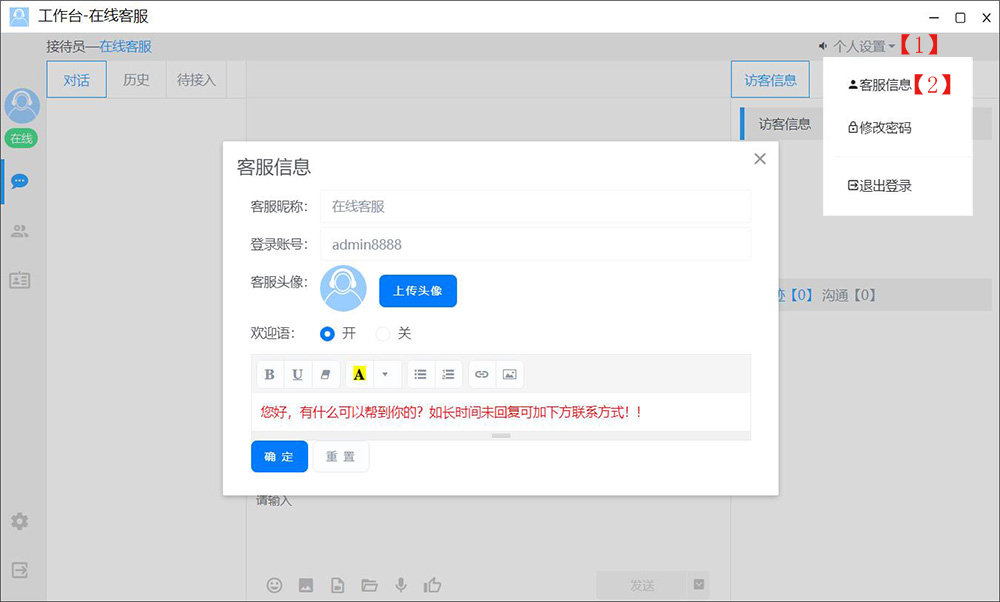This screenshot has height=602, width=1000.
Task: Switch to the 历史 tab
Action: tap(136, 80)
